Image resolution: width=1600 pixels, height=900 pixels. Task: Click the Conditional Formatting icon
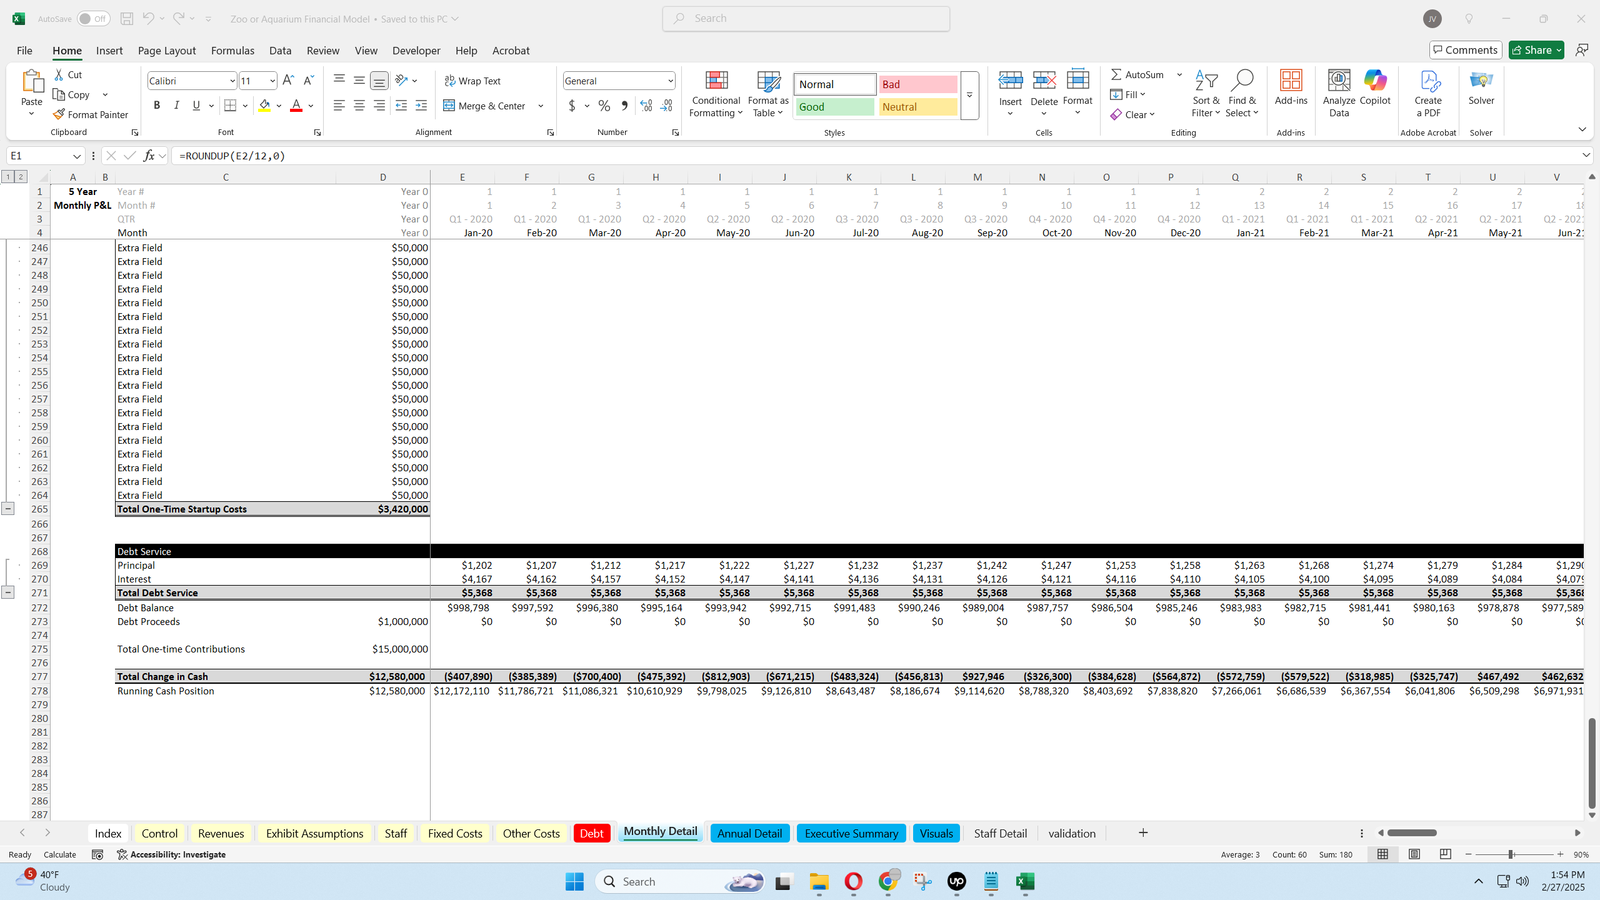pos(716,82)
